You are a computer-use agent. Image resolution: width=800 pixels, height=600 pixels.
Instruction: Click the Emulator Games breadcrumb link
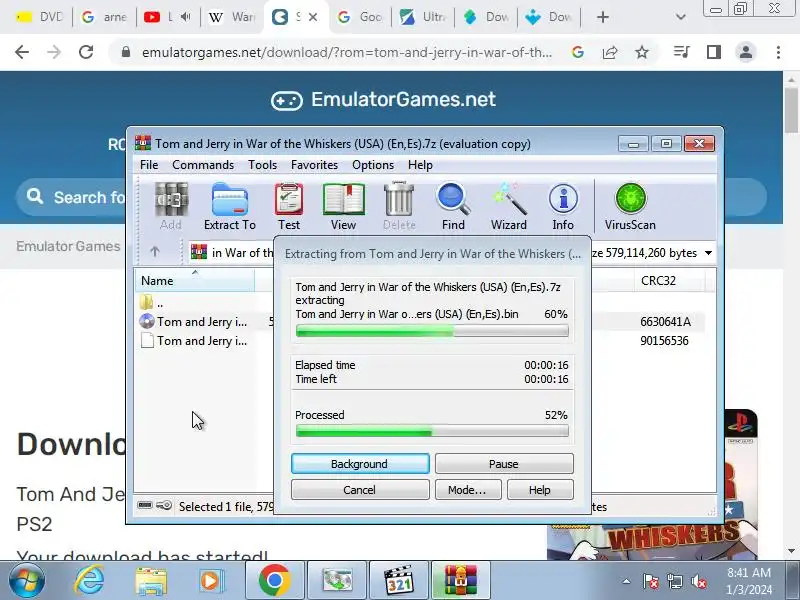[68, 246]
